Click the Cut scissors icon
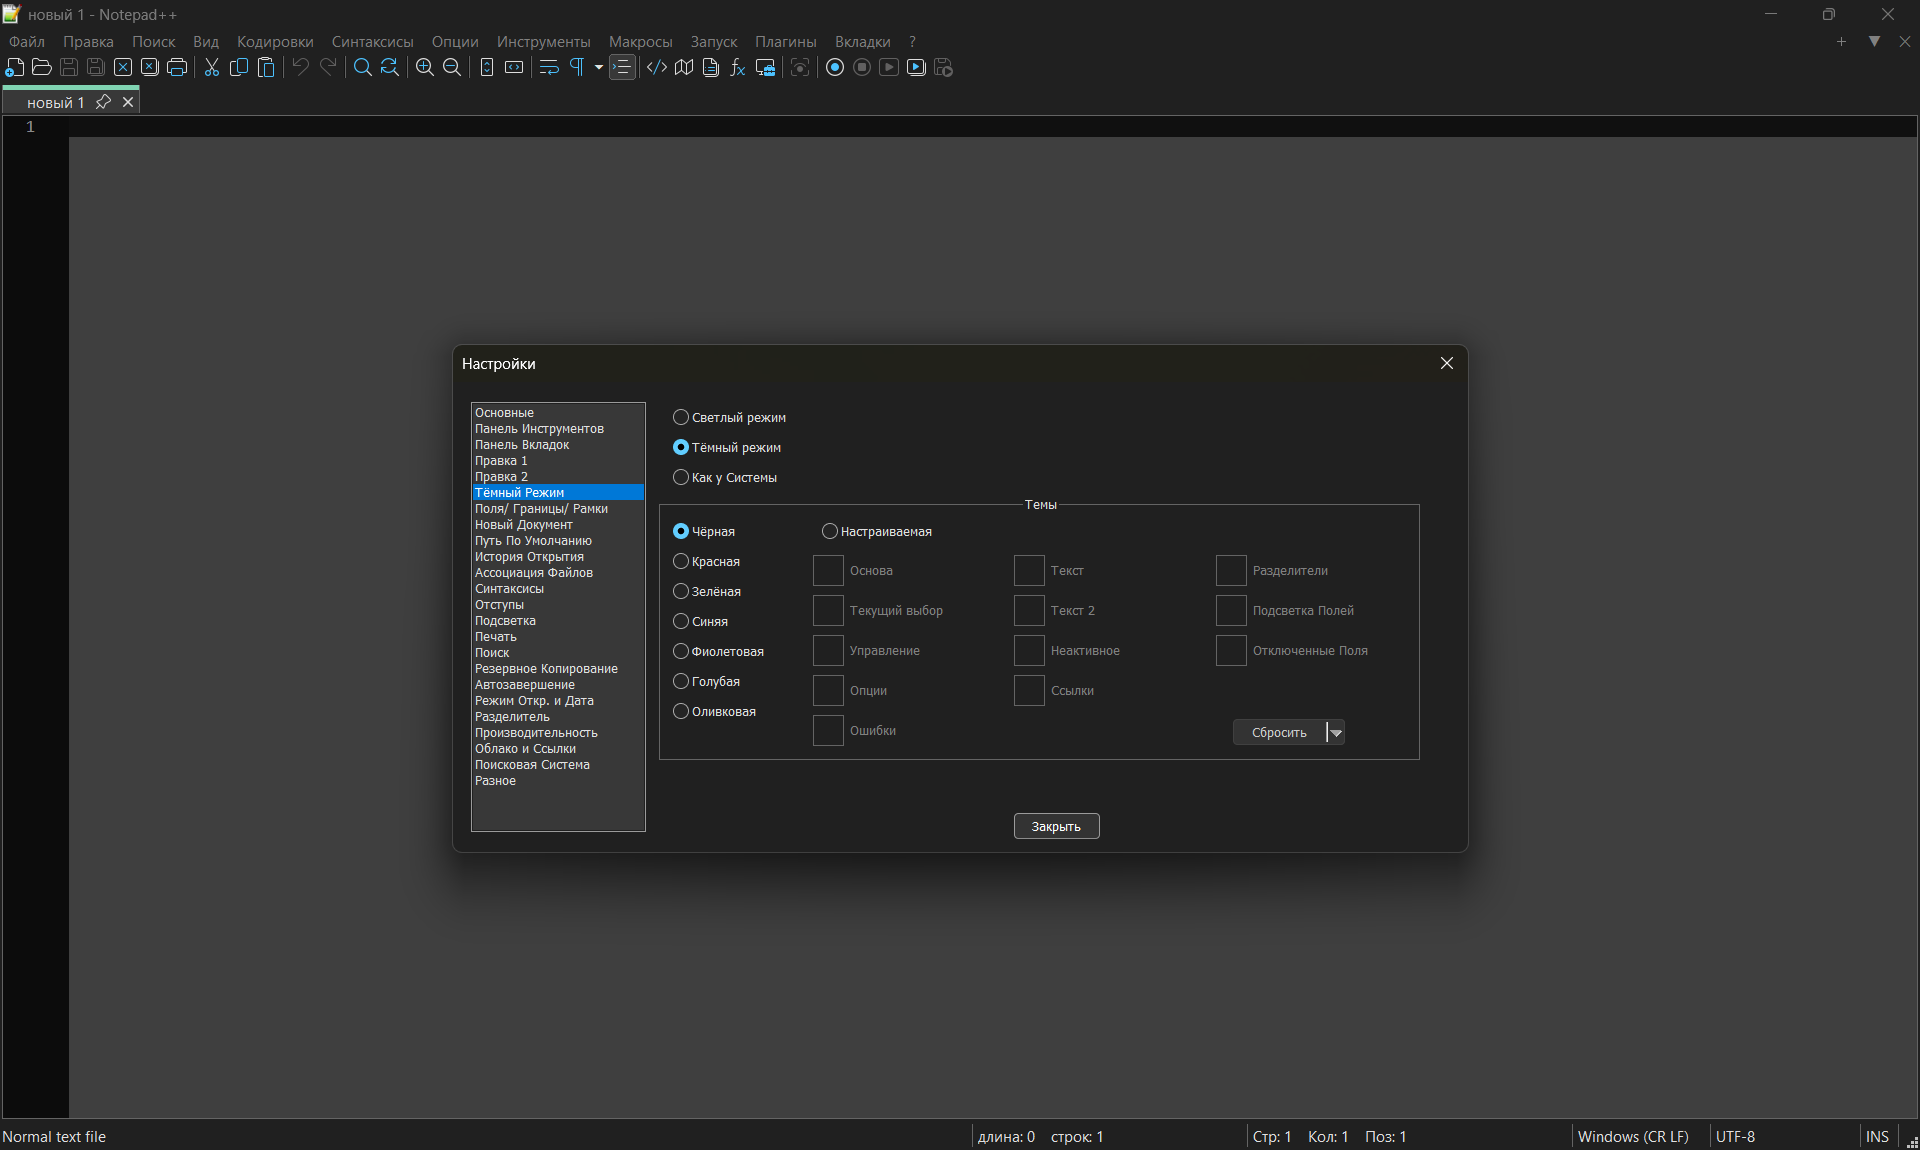Image resolution: width=1920 pixels, height=1150 pixels. [212, 67]
